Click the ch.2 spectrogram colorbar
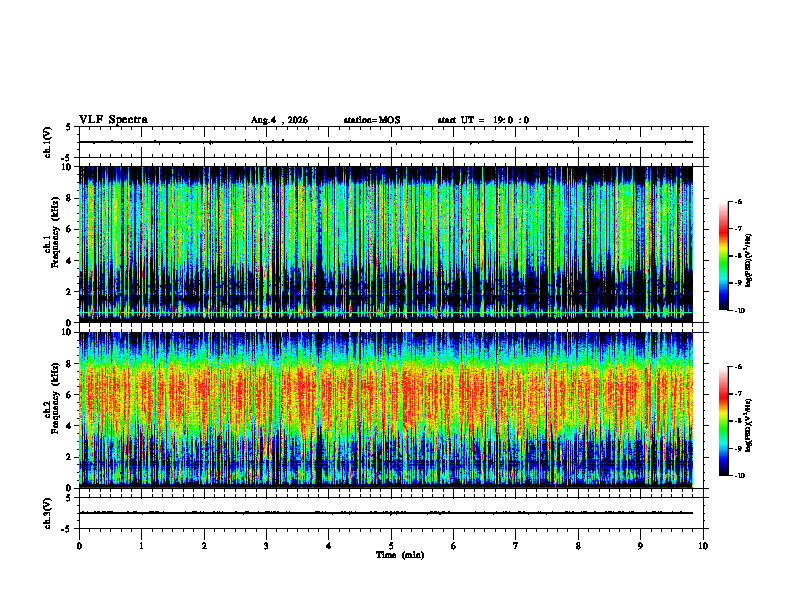This screenshot has width=792, height=612. tap(723, 421)
